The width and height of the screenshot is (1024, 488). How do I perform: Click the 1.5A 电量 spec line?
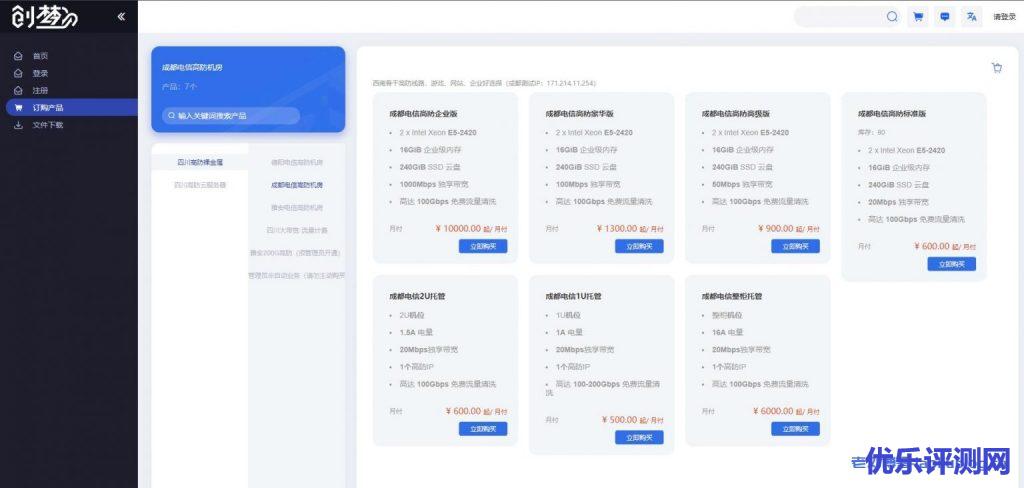click(x=416, y=333)
